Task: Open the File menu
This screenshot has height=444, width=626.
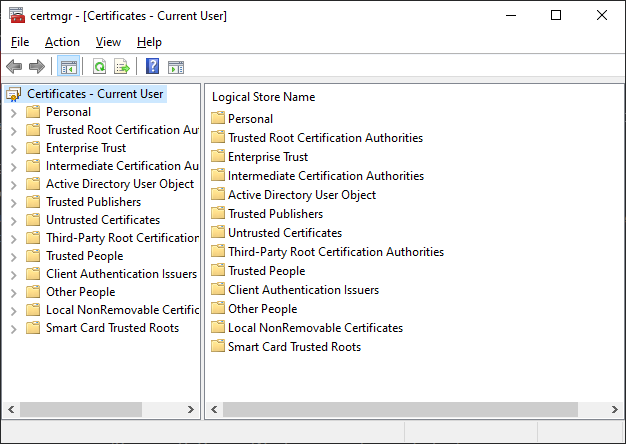Action: pyautogui.click(x=20, y=42)
